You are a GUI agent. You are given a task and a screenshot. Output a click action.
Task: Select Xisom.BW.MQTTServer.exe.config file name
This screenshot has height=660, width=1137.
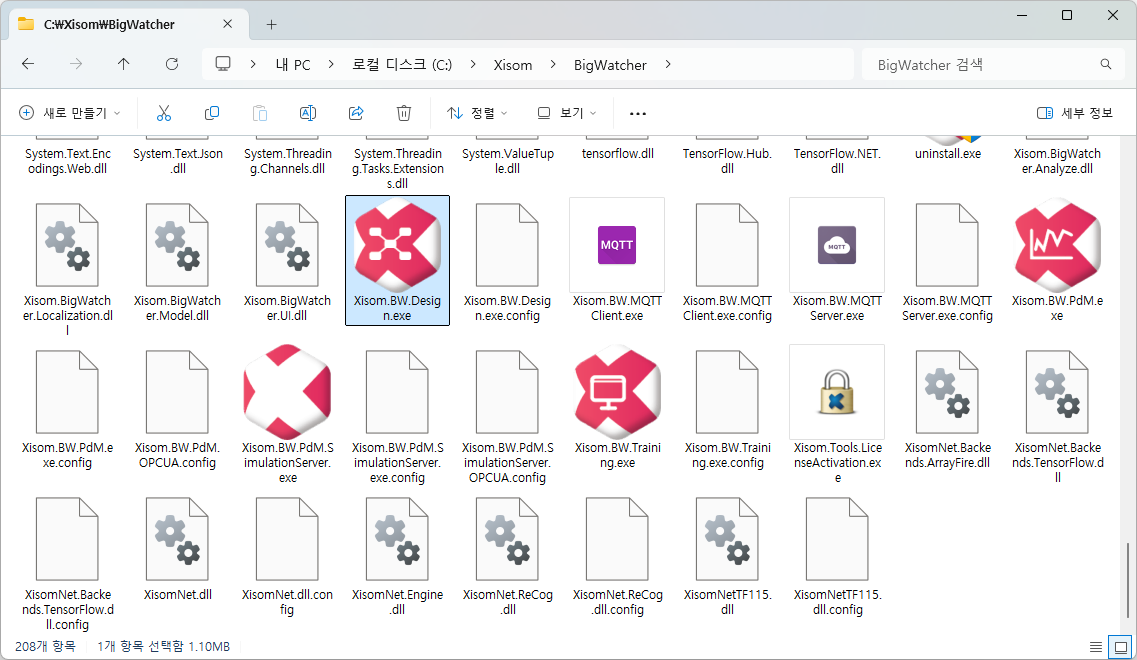point(947,308)
